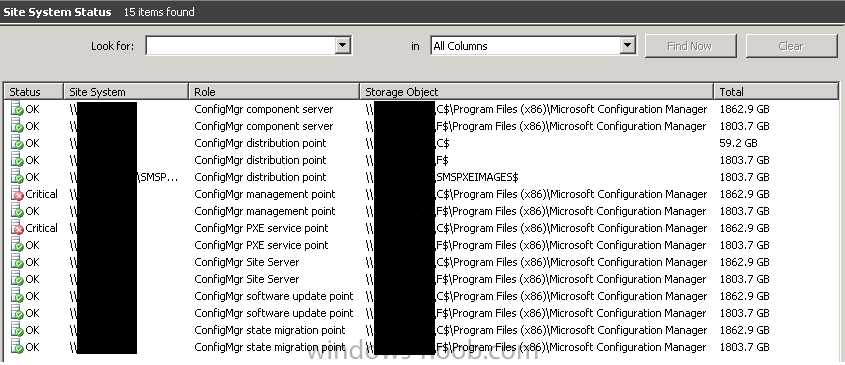Click Critical status icon for management point row
Viewport: 845px width, 365px height.
click(x=17, y=194)
